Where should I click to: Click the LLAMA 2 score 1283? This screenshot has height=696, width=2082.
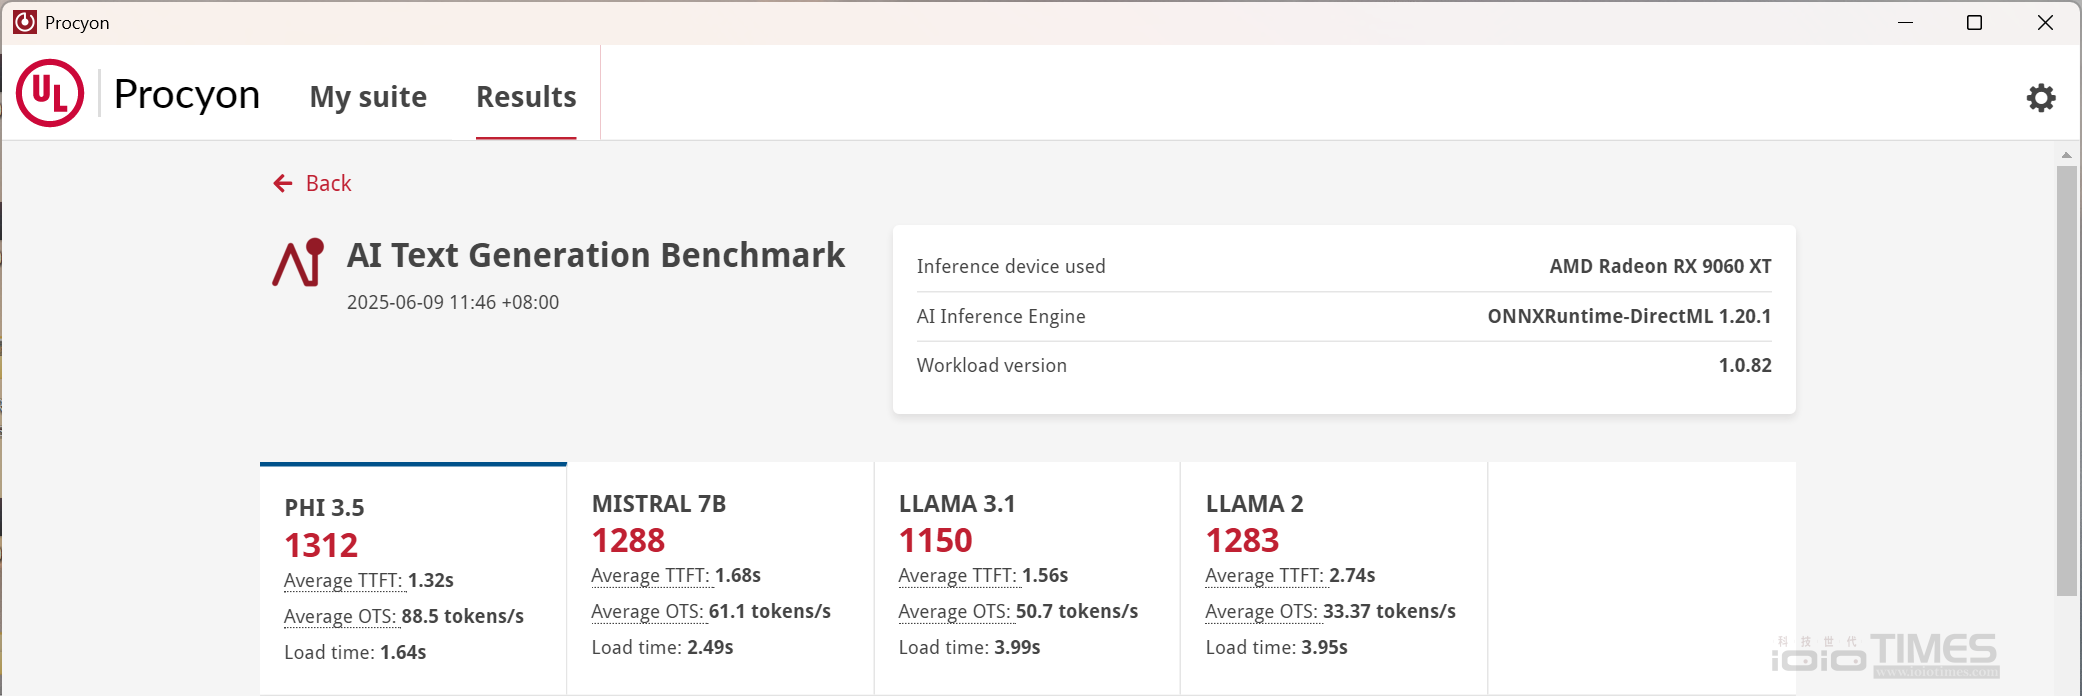(x=1242, y=540)
